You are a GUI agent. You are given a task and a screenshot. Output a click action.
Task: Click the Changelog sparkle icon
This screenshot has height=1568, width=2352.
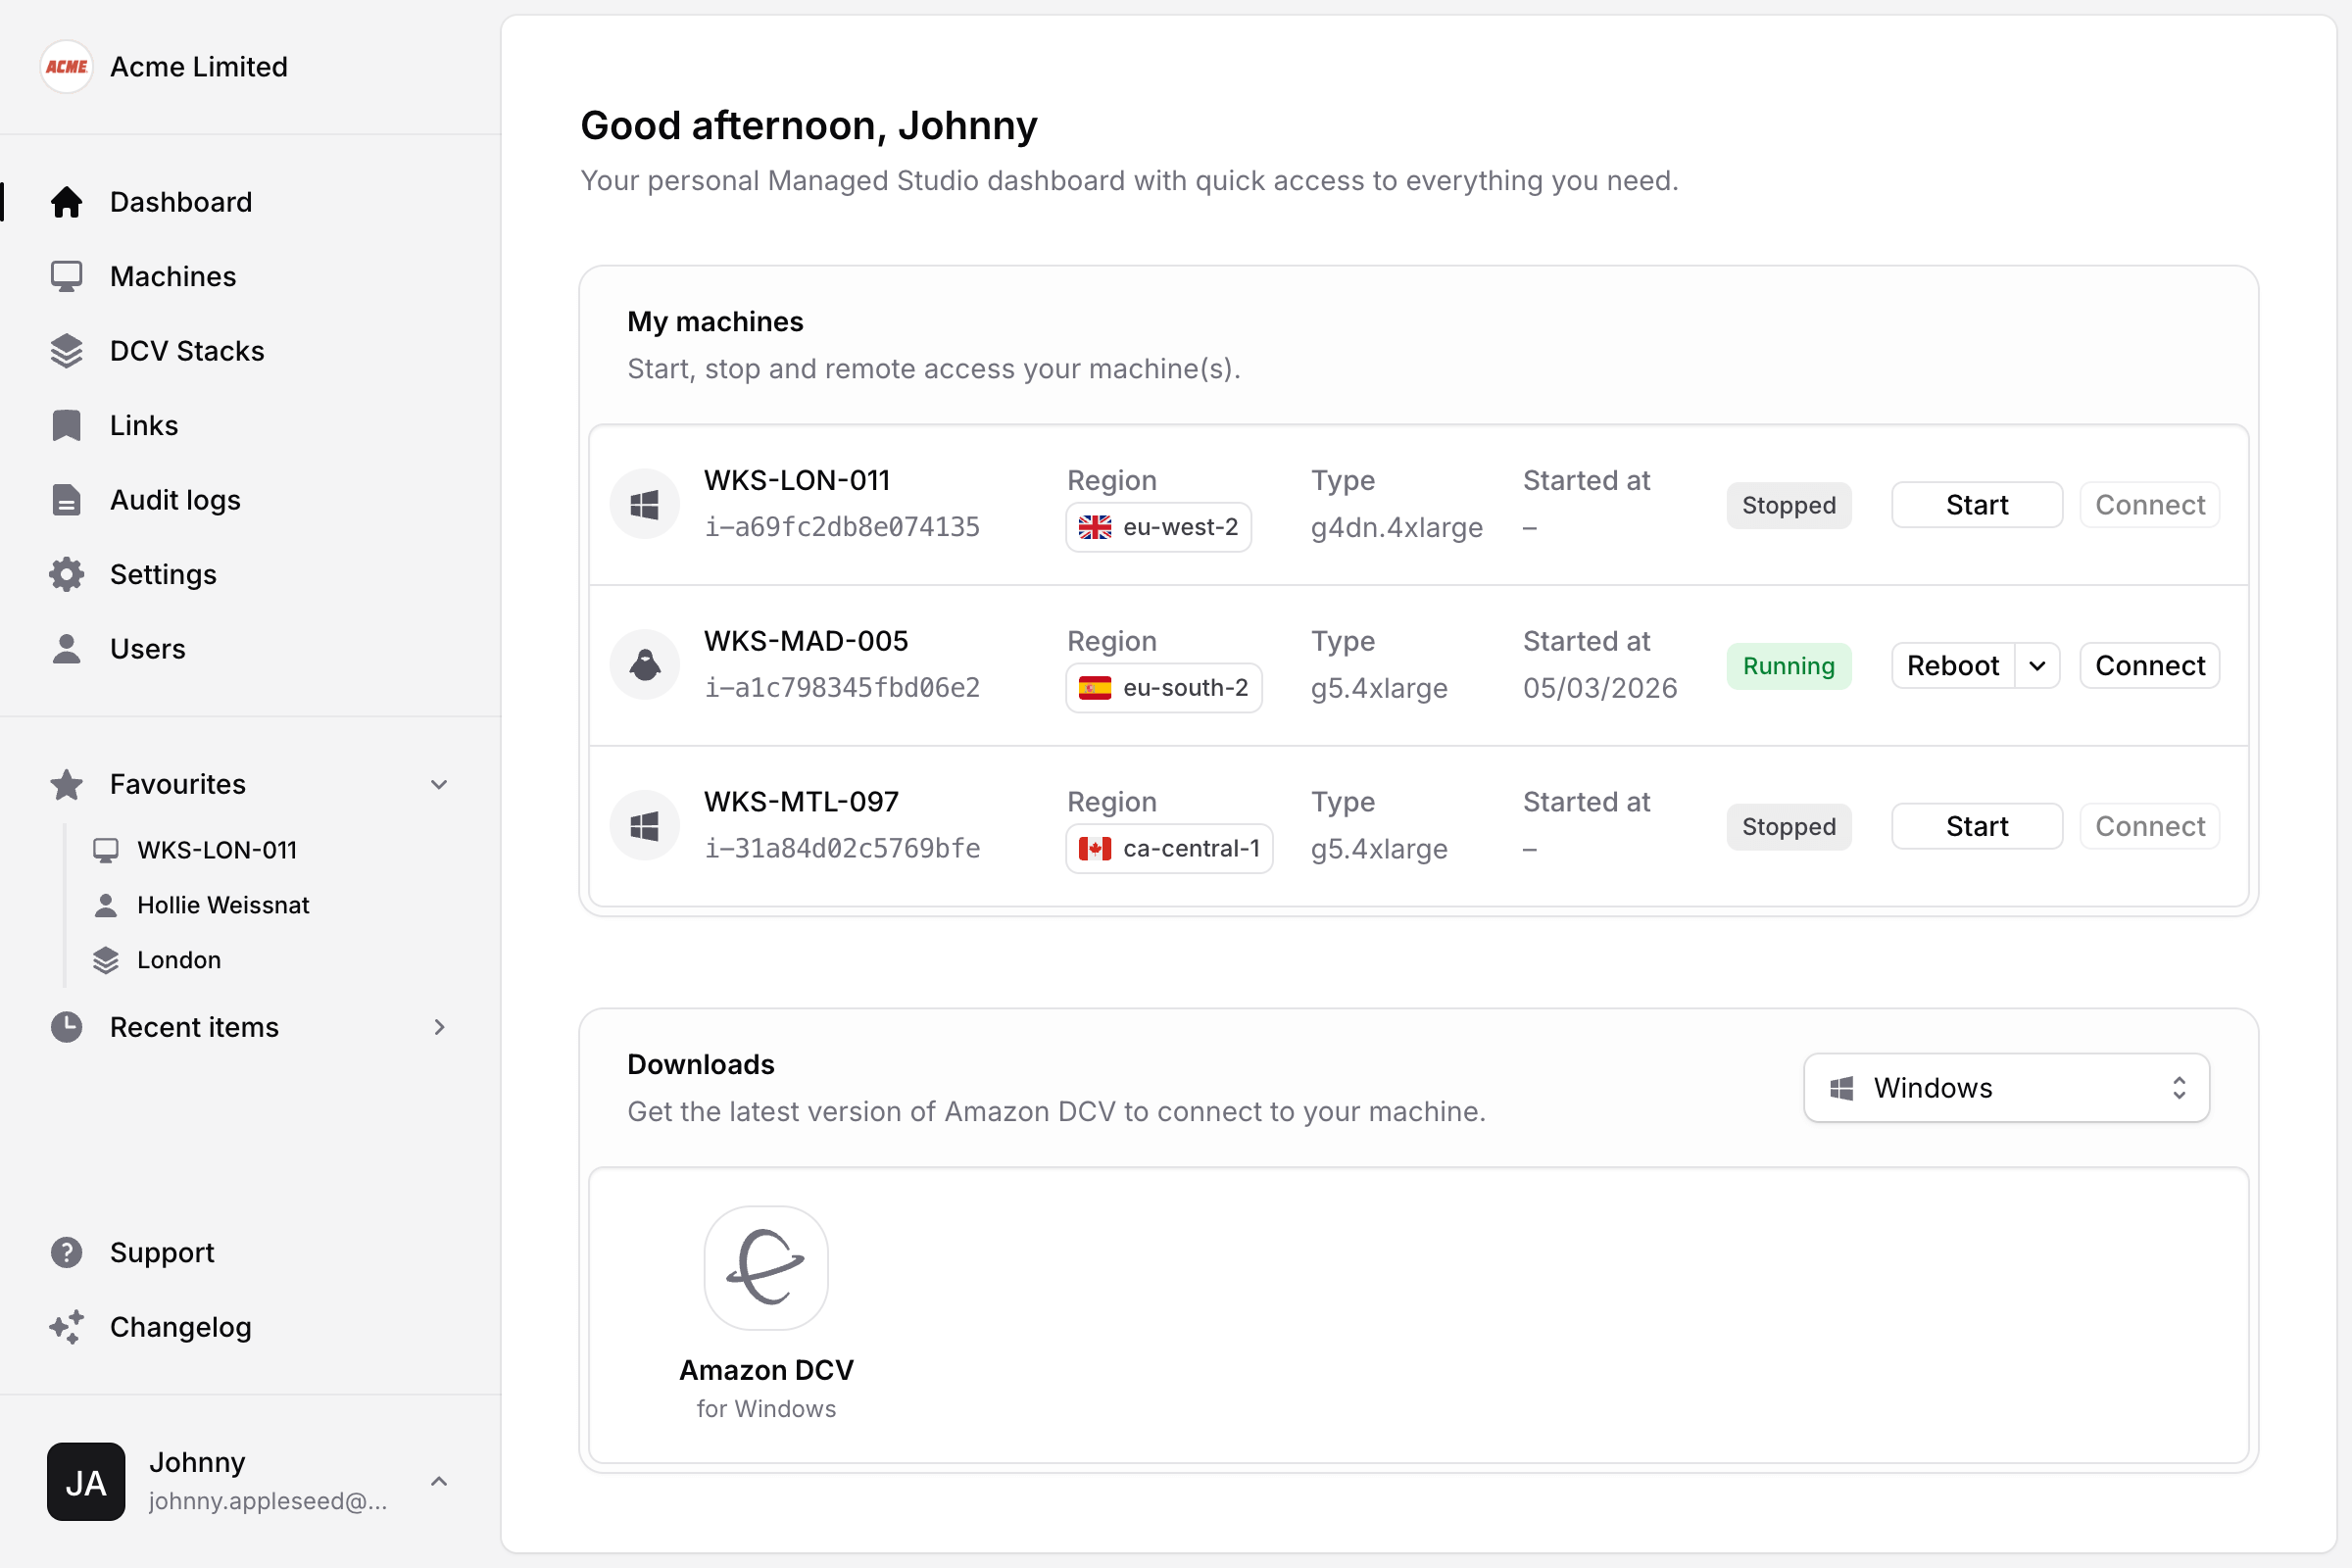pyautogui.click(x=66, y=1327)
